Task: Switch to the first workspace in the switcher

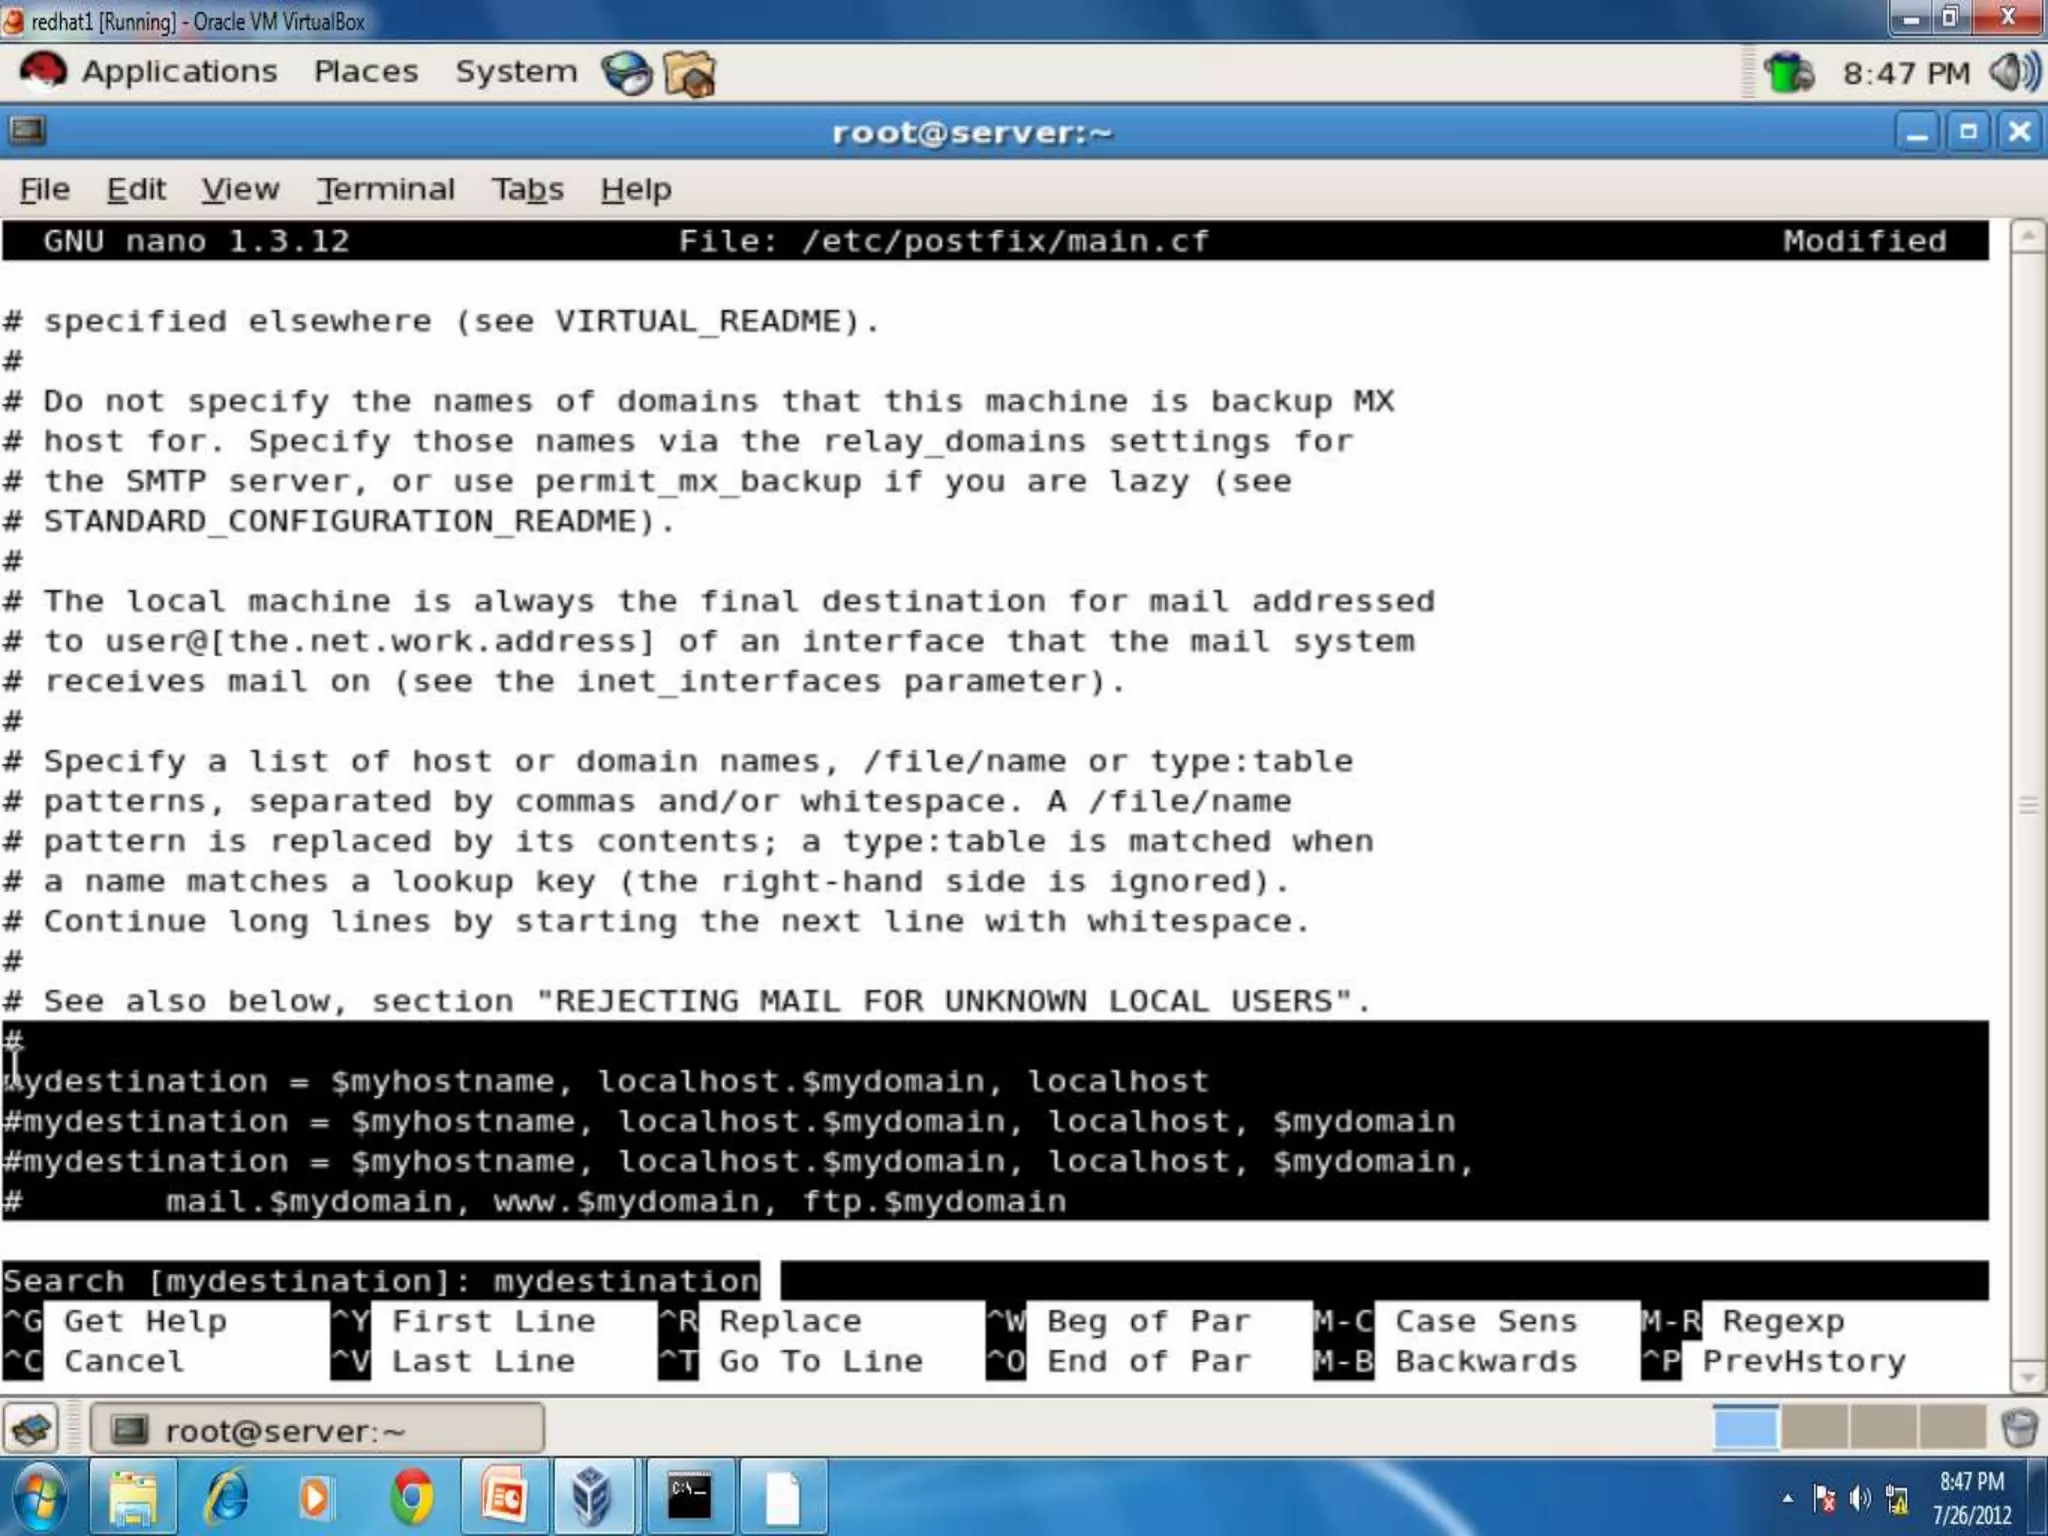Action: [1745, 1428]
